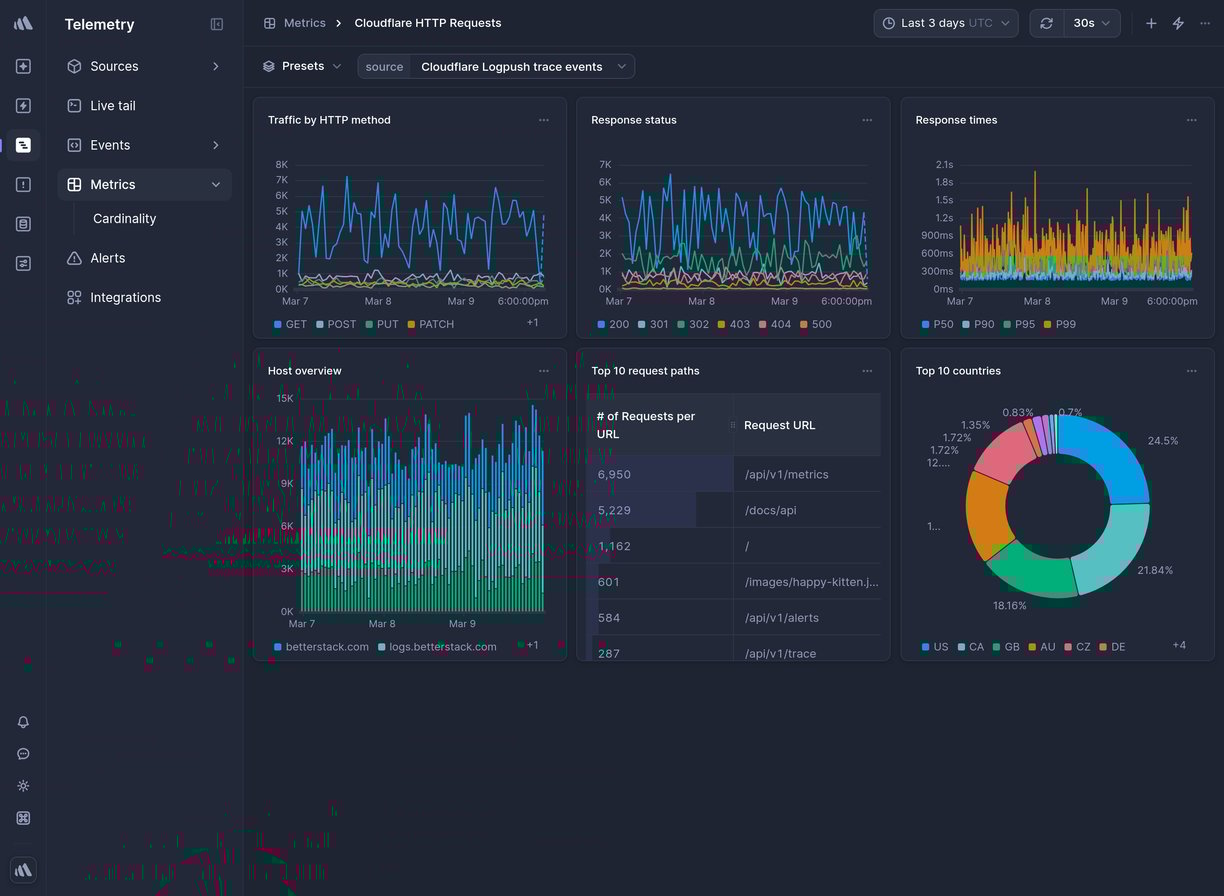Open the 30s refresh interval dropdown
1224x896 pixels.
pos(1092,22)
